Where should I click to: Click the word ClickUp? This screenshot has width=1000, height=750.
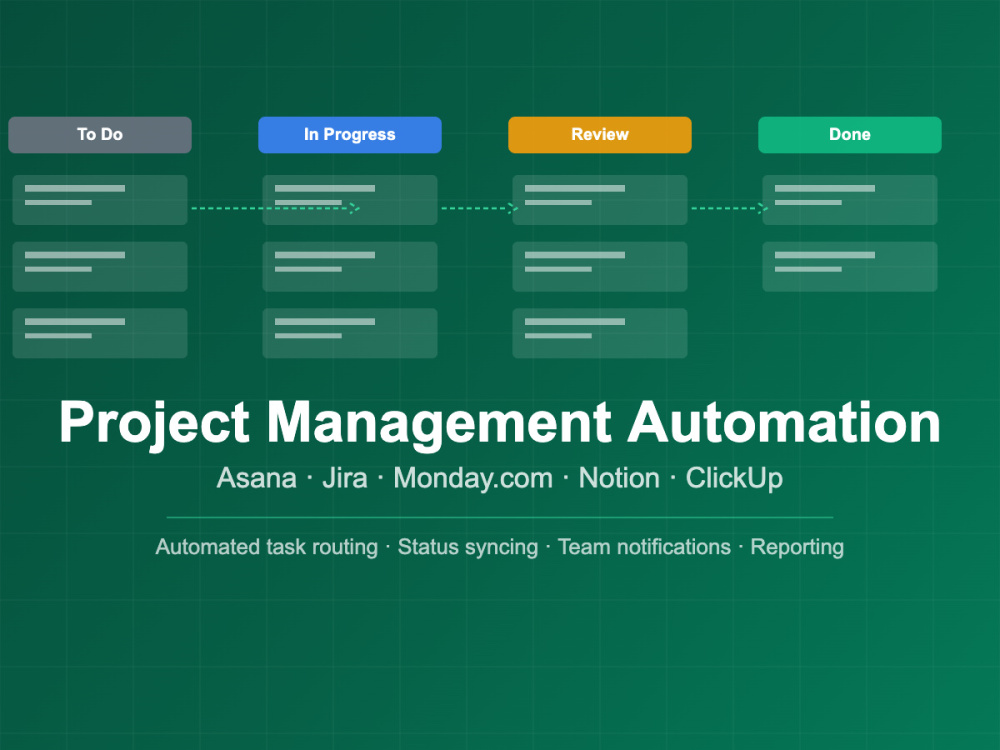pos(734,479)
